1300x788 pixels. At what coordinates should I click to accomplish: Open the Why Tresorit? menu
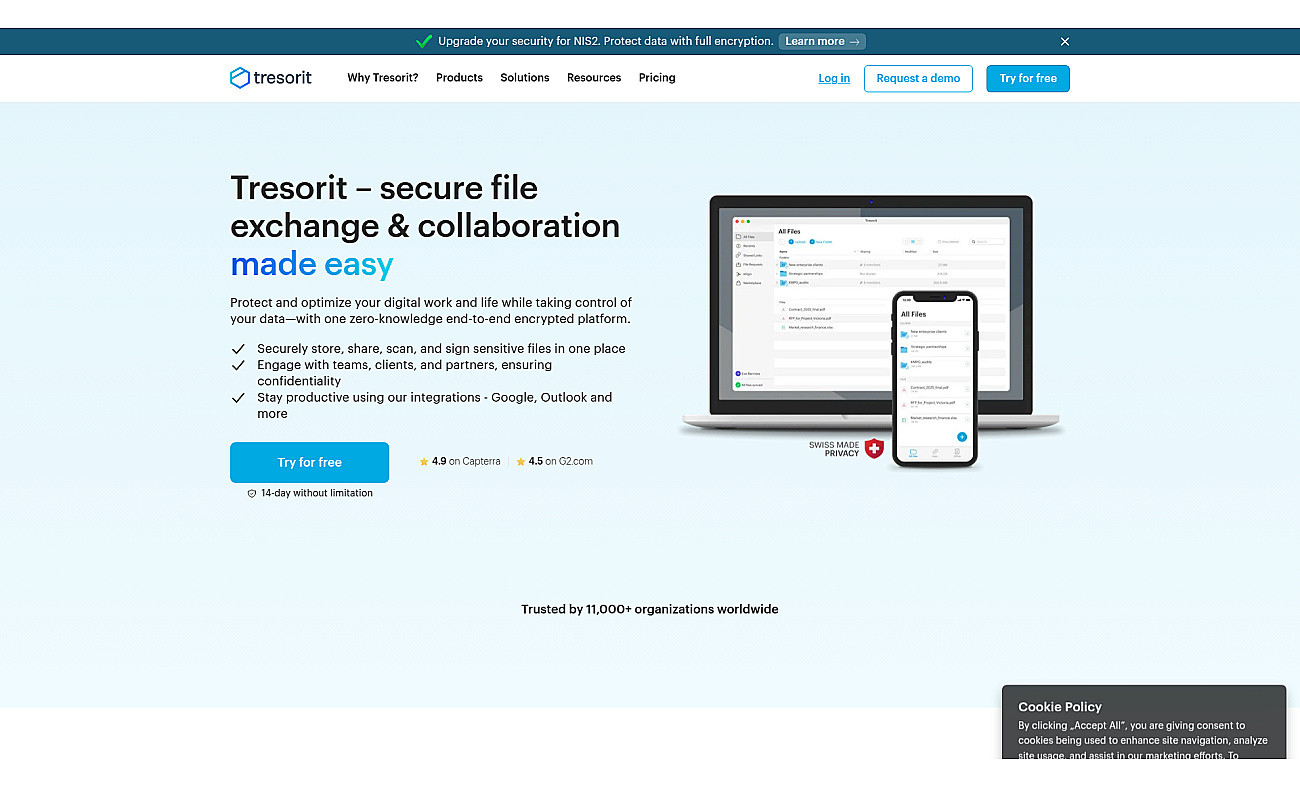pos(383,78)
